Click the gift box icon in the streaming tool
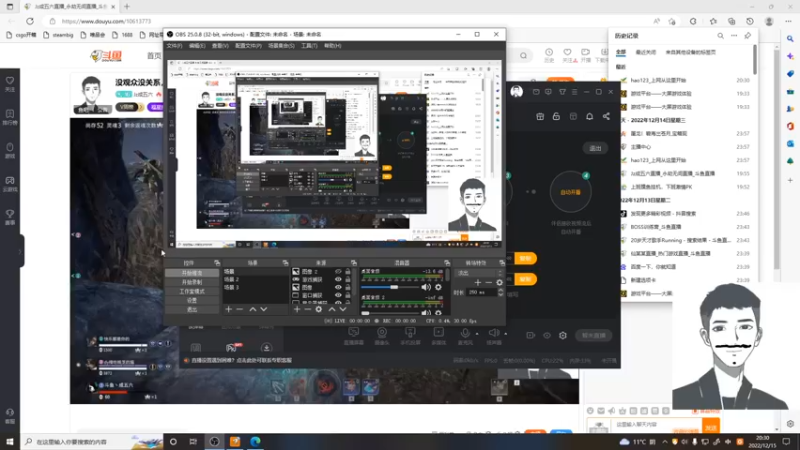800x450 pixels. (x=540, y=116)
